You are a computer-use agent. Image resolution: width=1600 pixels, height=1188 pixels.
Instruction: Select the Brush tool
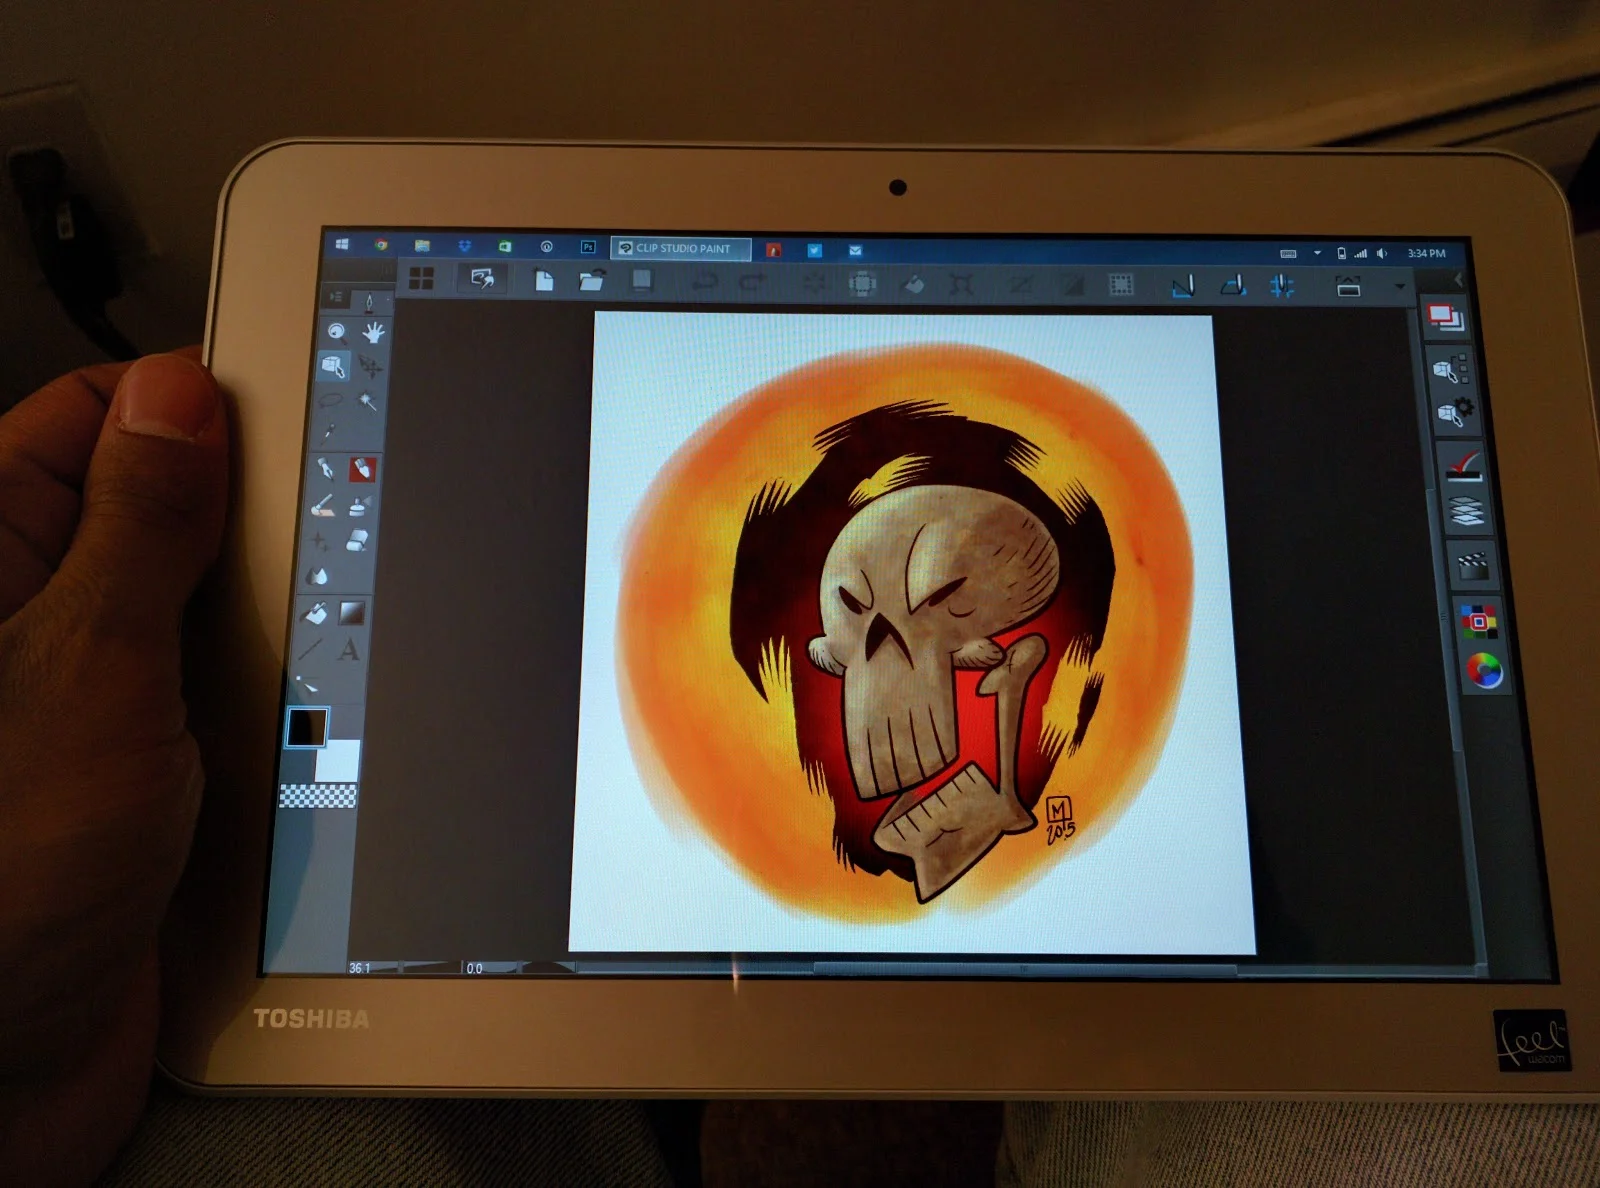coord(322,506)
